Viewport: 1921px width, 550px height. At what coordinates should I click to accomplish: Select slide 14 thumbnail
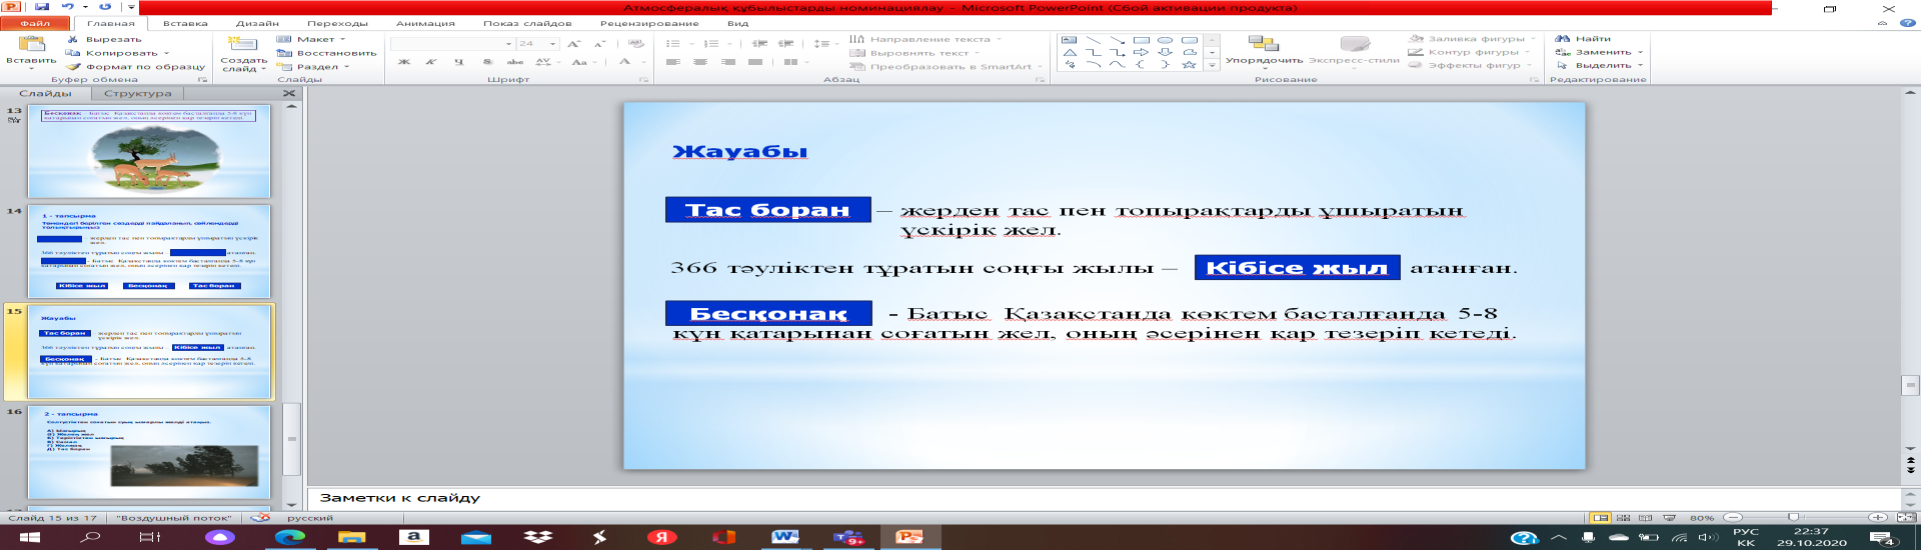(x=149, y=251)
